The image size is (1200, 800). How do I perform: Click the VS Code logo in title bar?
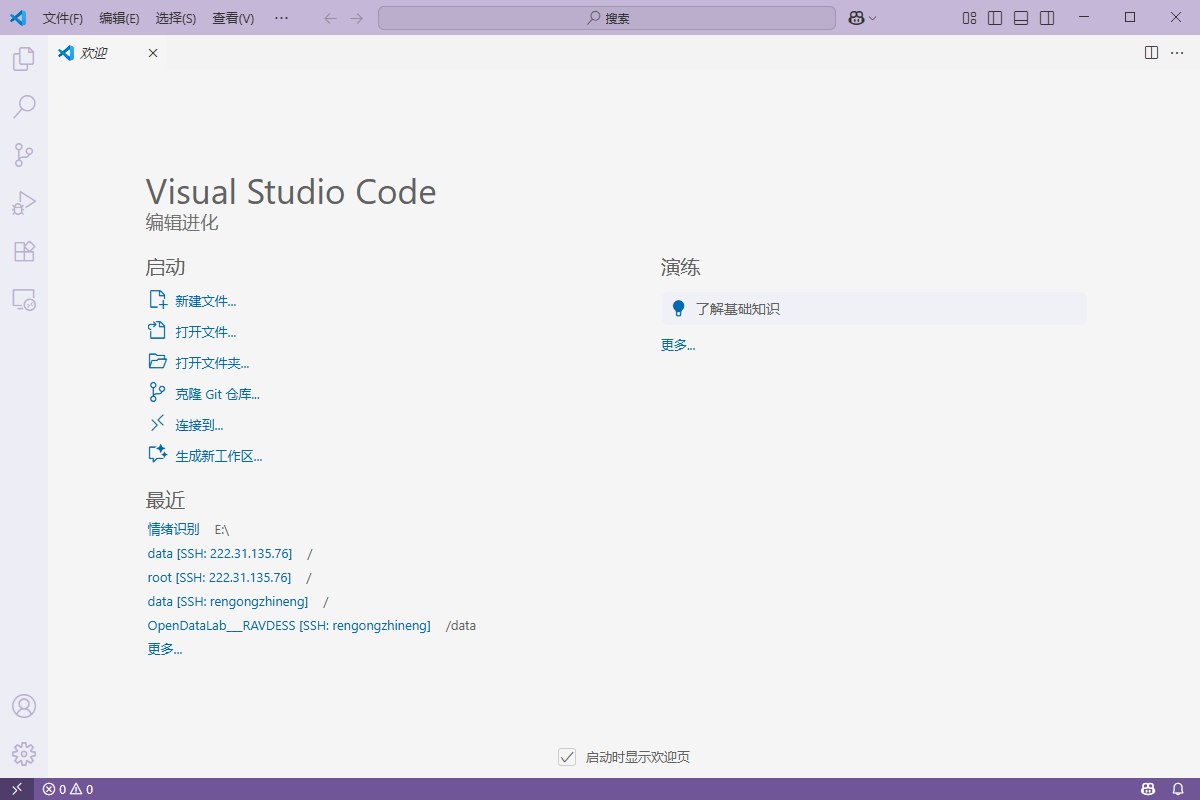(x=18, y=18)
